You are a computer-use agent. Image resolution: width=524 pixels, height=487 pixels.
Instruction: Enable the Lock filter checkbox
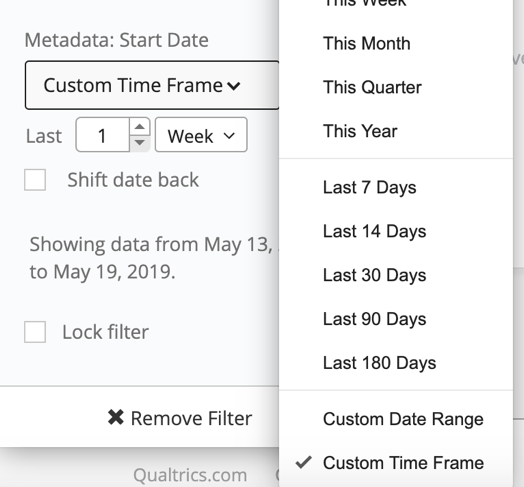35,332
